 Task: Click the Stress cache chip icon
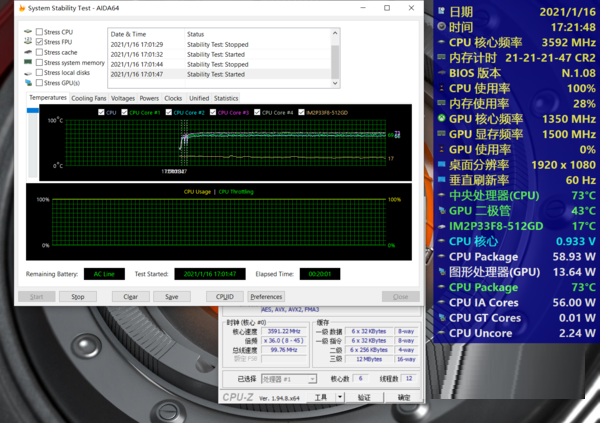28,53
